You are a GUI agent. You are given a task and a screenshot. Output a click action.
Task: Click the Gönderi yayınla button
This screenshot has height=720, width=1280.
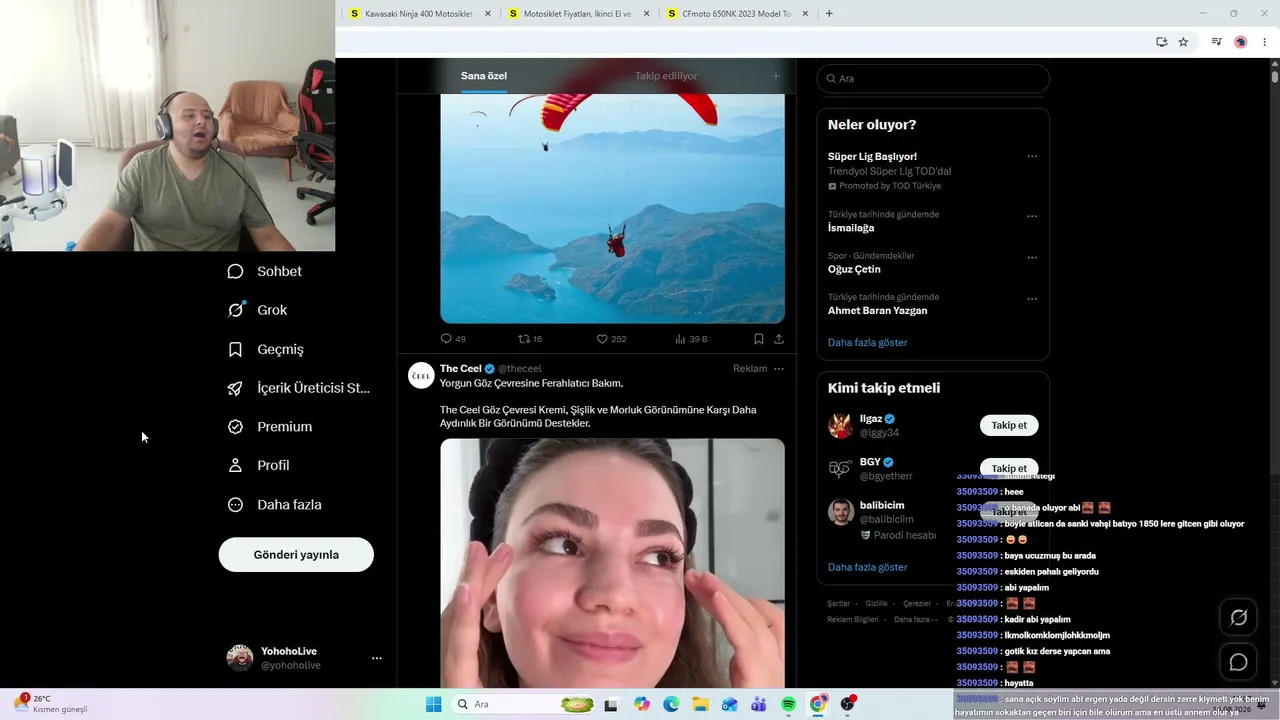pyautogui.click(x=296, y=555)
